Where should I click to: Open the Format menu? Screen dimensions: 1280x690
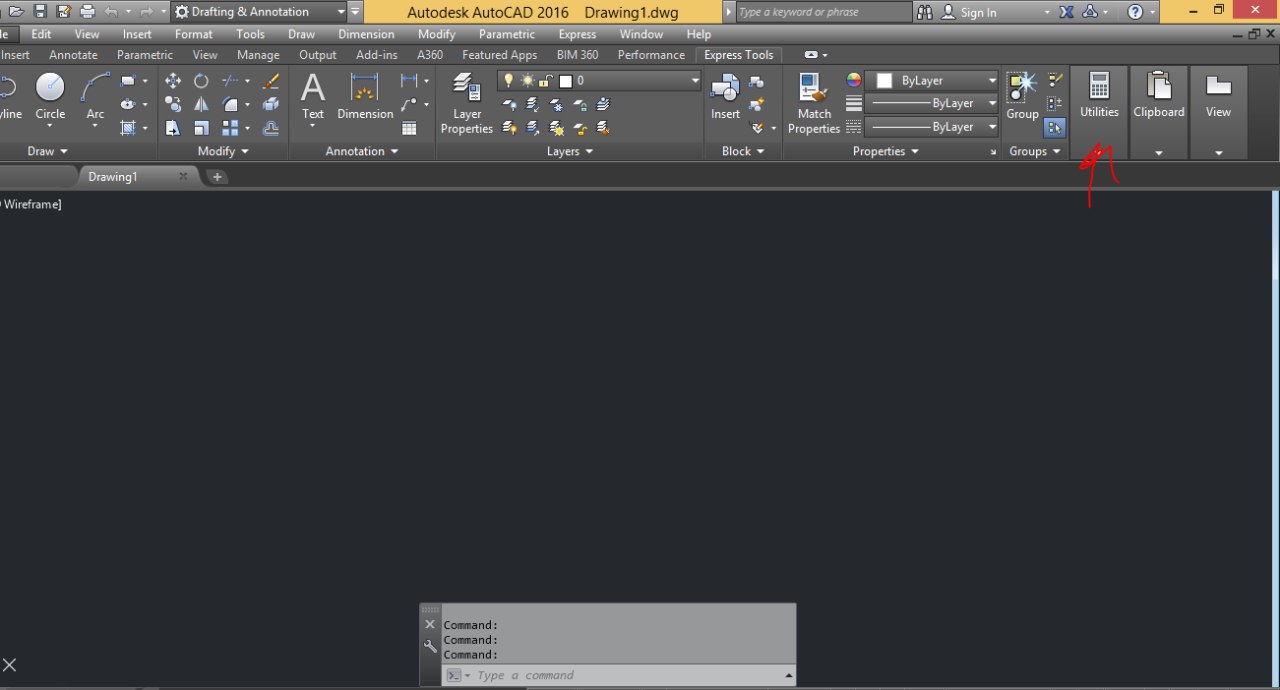pyautogui.click(x=194, y=34)
